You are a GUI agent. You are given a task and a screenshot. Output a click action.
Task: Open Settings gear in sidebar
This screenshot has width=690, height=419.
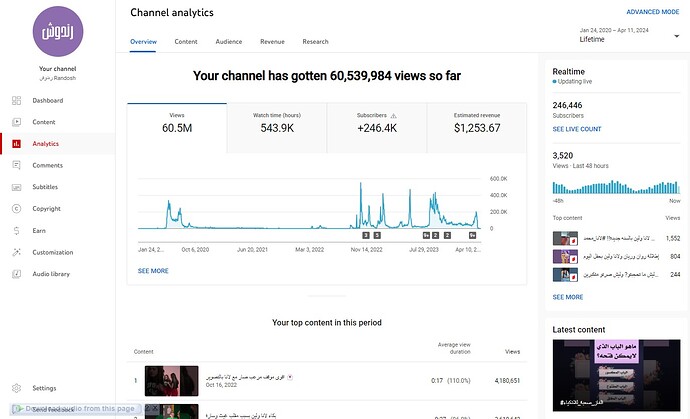17,388
